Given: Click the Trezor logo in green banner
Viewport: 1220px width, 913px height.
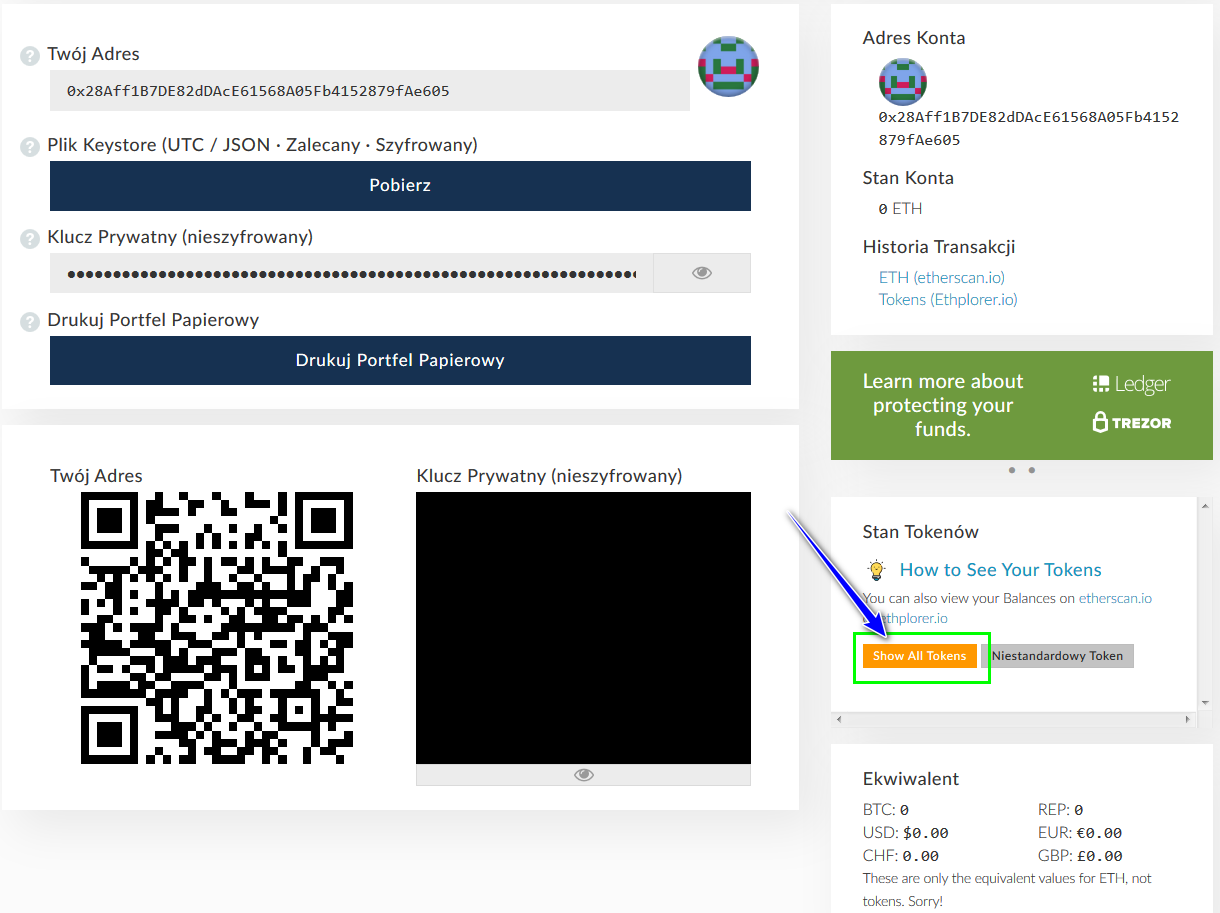Looking at the screenshot, I should pos(1131,422).
